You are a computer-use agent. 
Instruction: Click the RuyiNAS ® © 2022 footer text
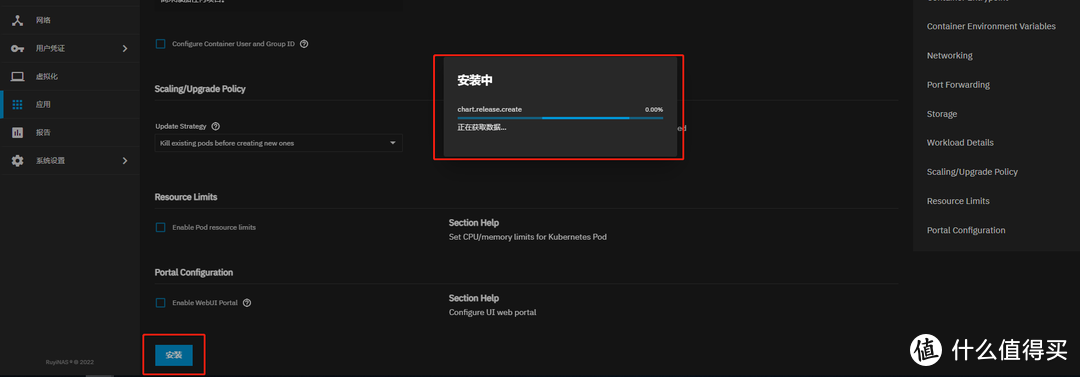coord(70,362)
